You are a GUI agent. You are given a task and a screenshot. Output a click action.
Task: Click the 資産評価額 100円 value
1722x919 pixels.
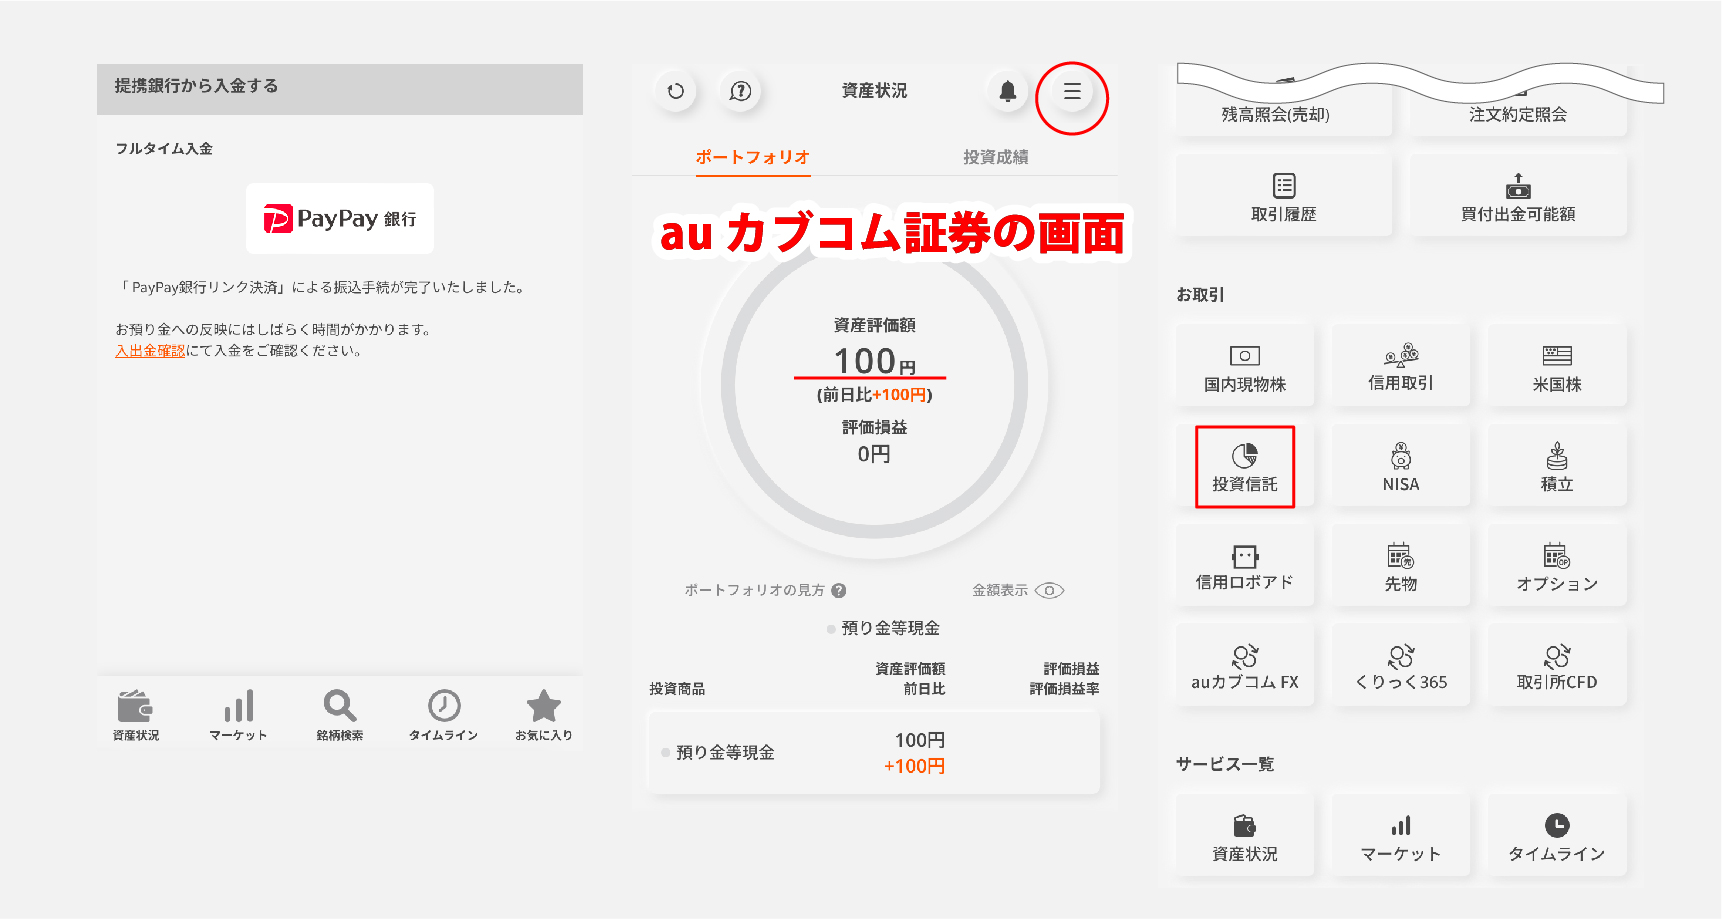pyautogui.click(x=874, y=361)
